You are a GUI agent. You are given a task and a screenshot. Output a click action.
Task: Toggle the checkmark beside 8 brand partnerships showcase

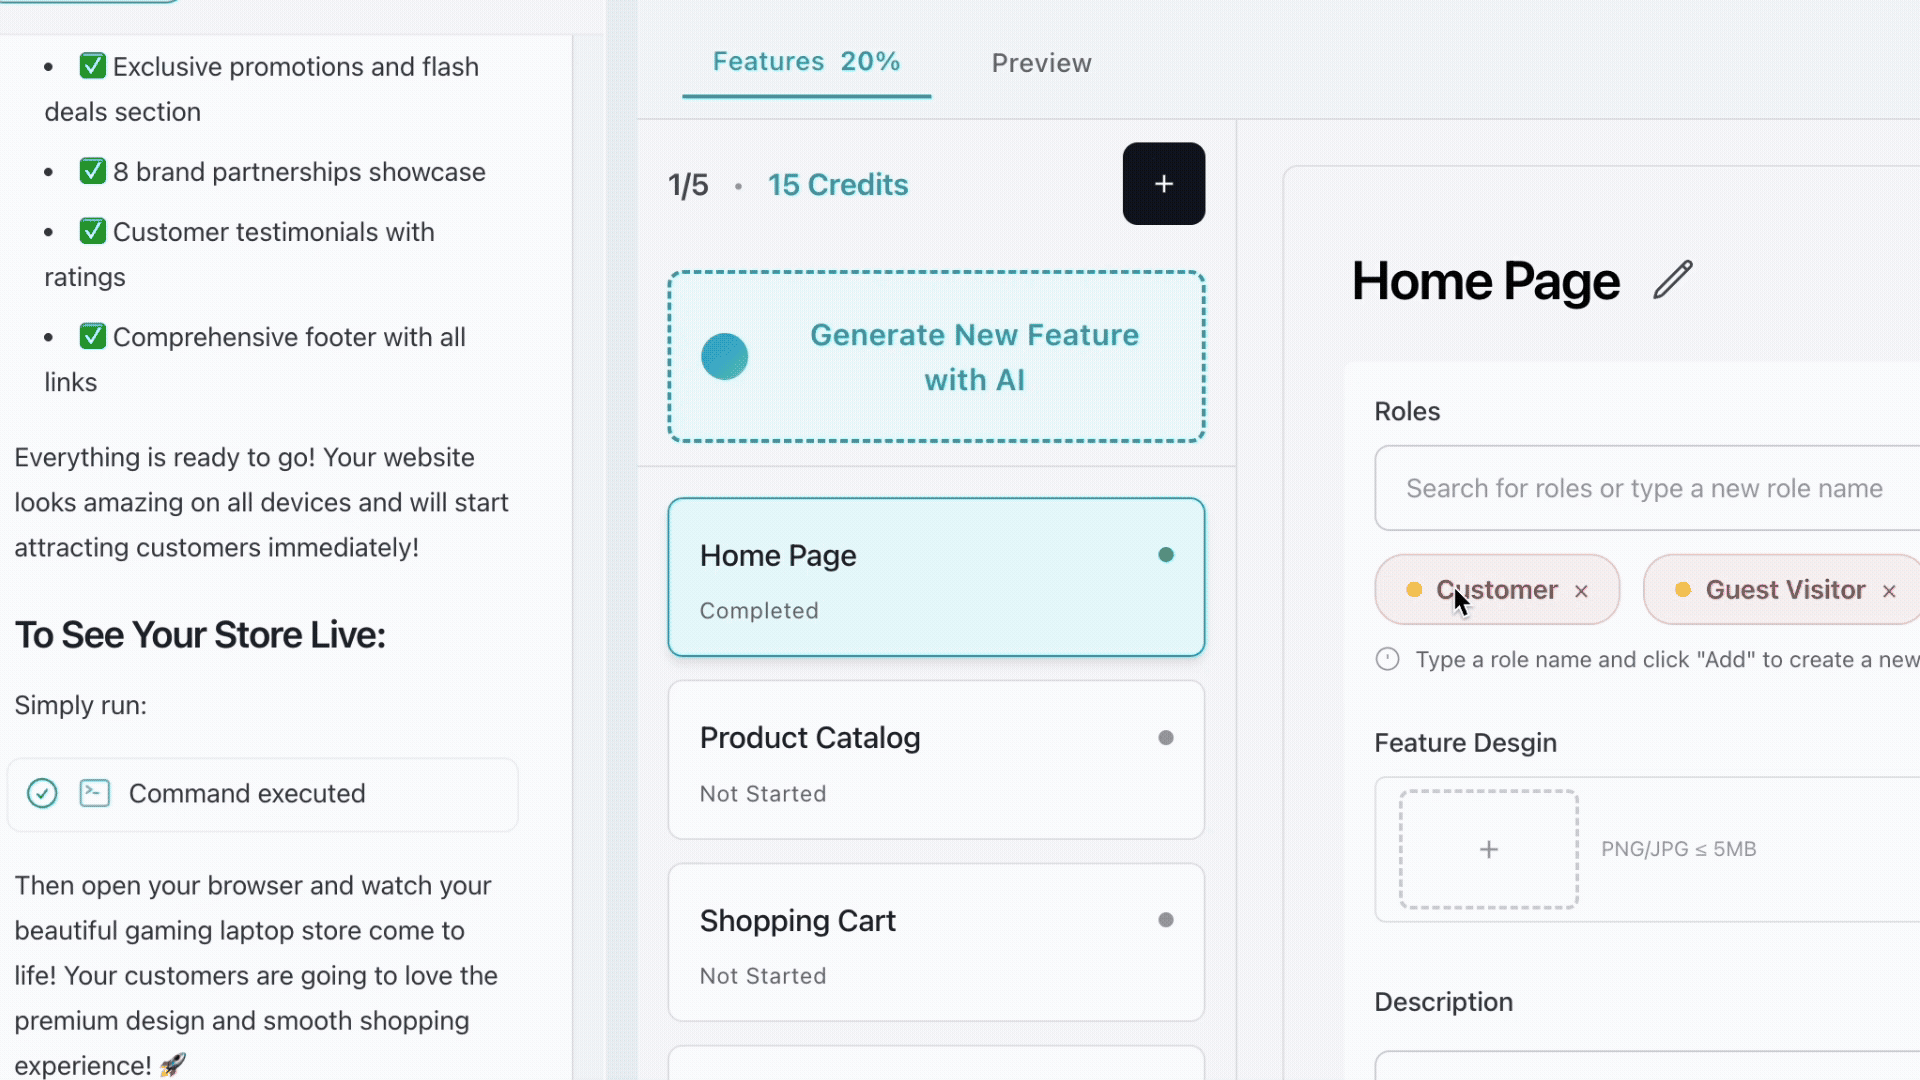click(x=93, y=169)
